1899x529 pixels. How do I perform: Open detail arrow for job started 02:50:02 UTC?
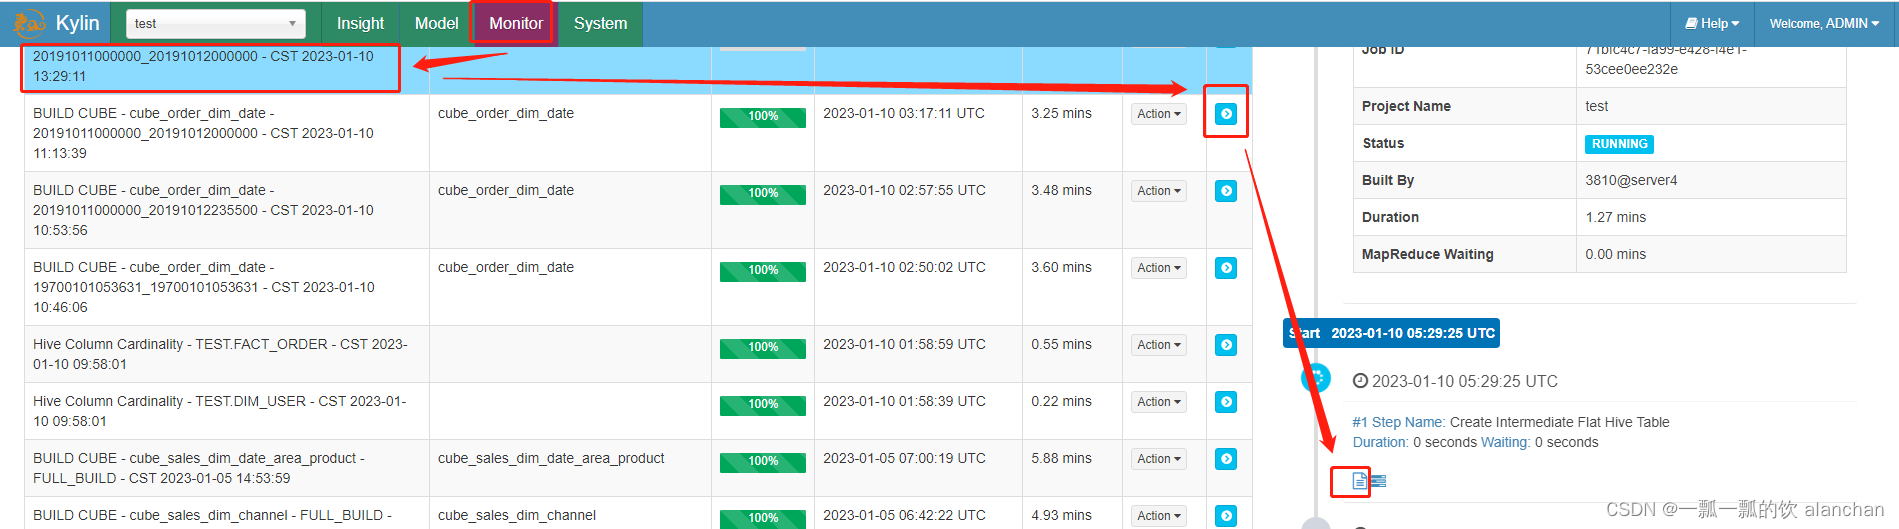(x=1226, y=268)
